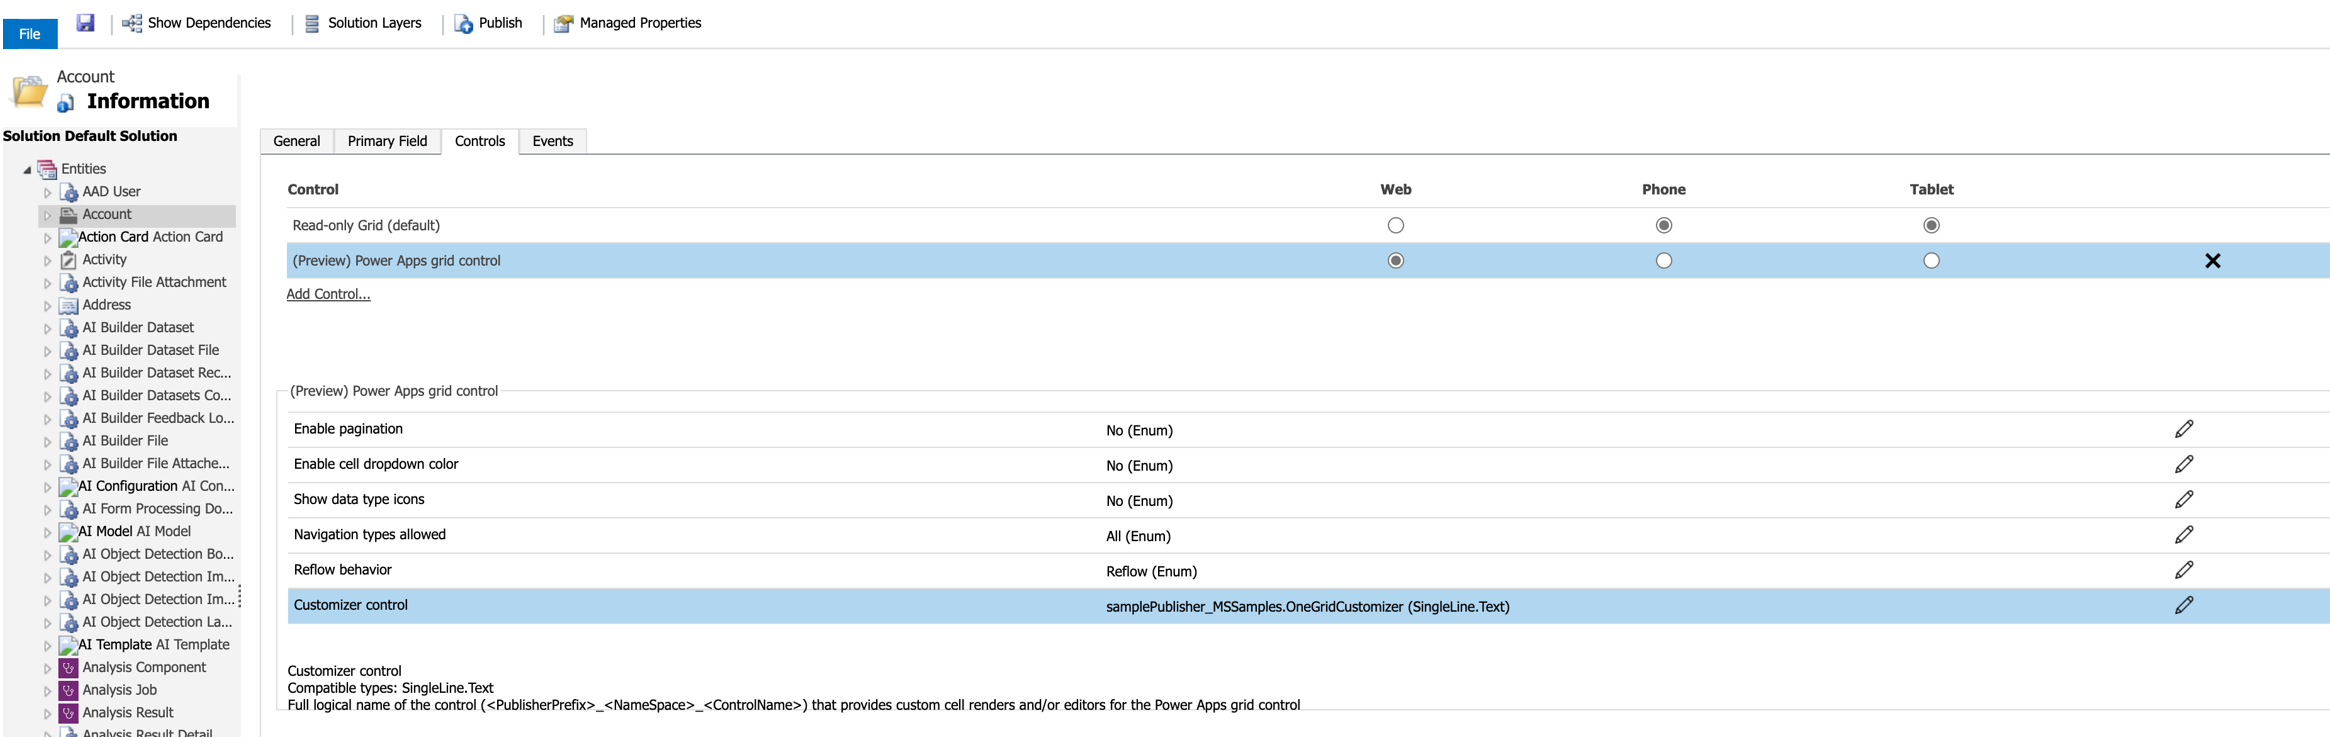Click Show Dependencies button label
Viewport: 2330px width, 737px height.
click(x=209, y=23)
